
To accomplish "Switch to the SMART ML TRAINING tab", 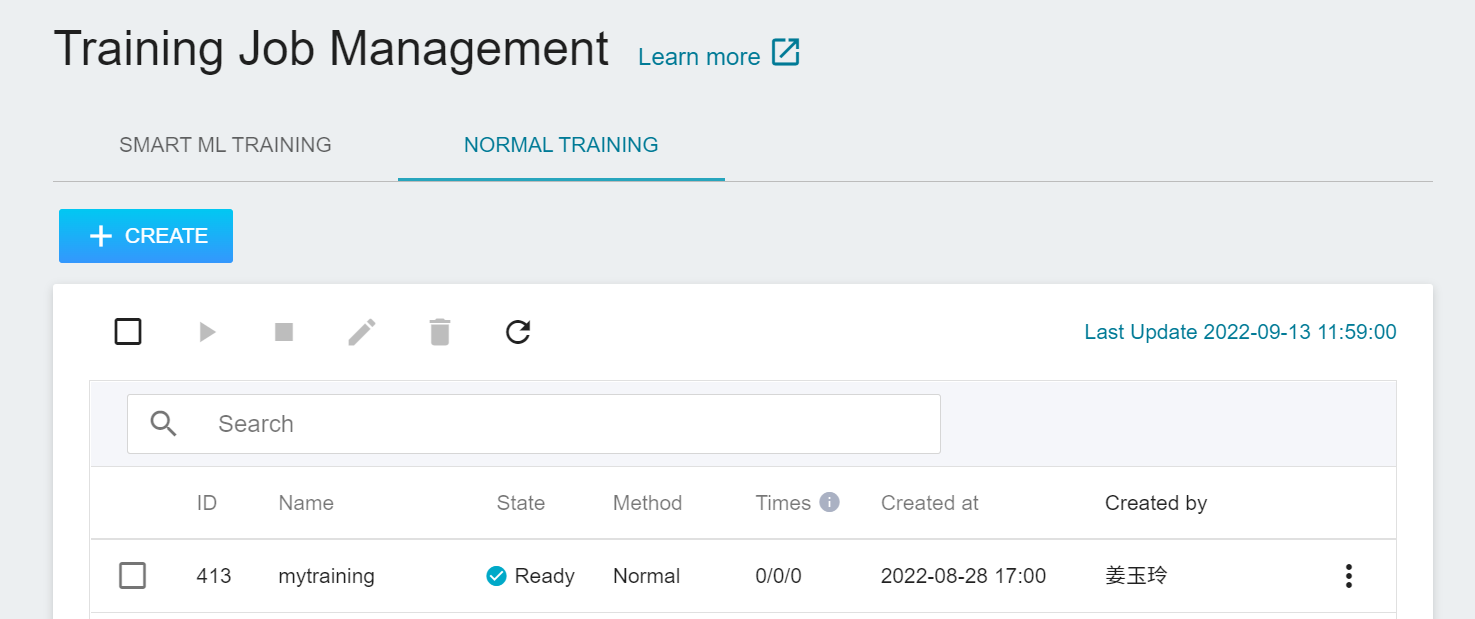I will [x=225, y=145].
